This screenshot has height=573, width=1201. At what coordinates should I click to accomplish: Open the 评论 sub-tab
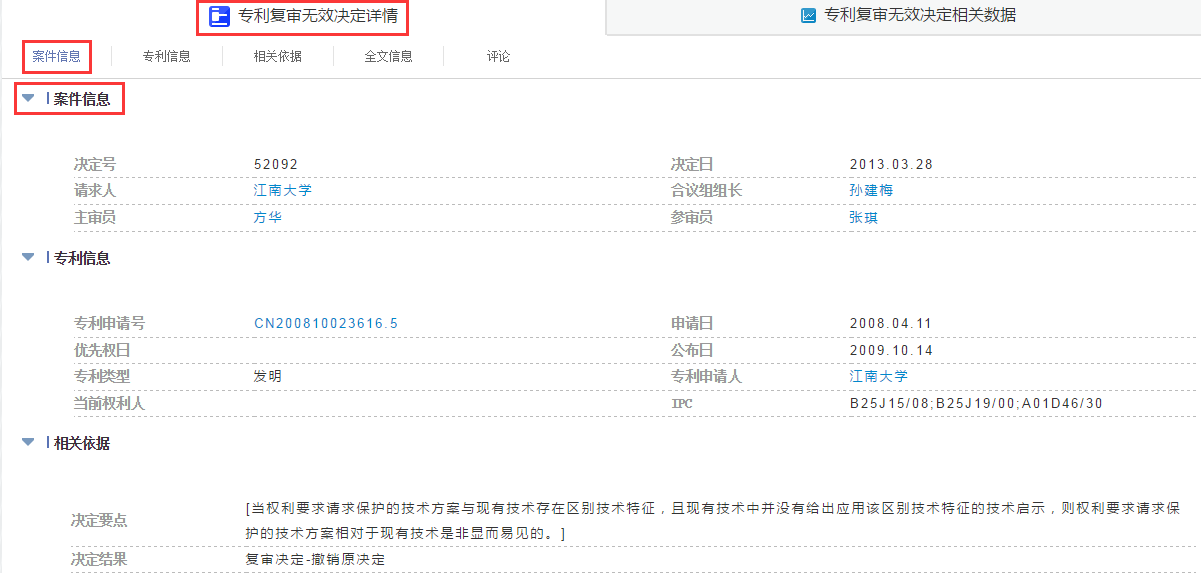click(x=498, y=56)
